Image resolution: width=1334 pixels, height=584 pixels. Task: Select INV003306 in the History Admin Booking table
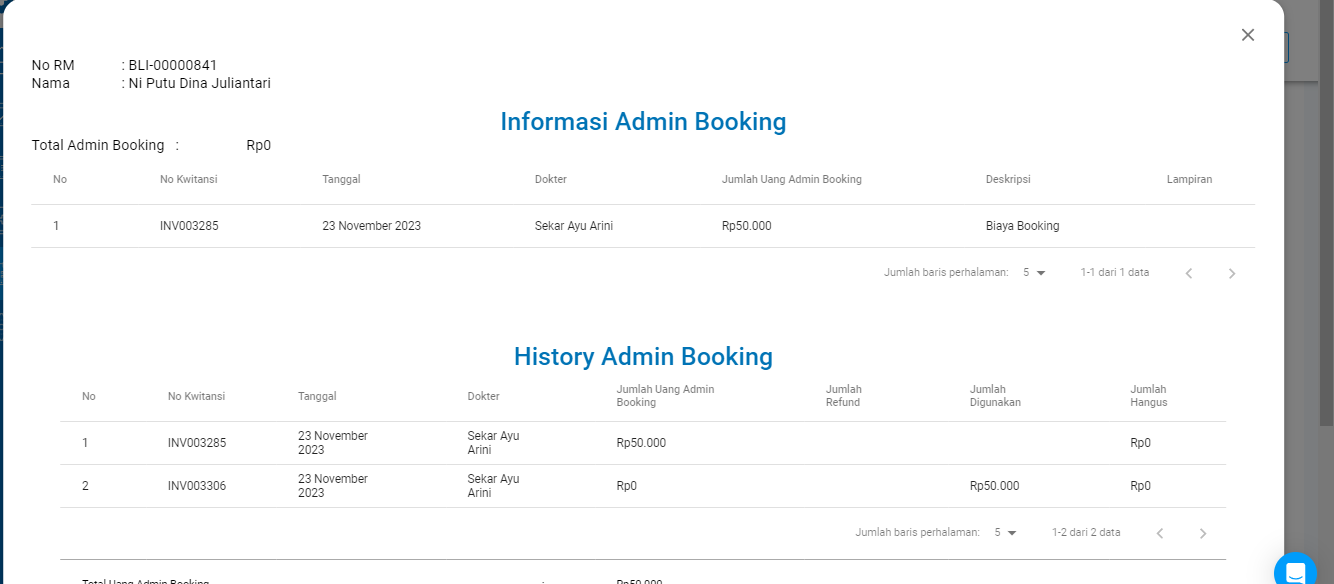(197, 486)
